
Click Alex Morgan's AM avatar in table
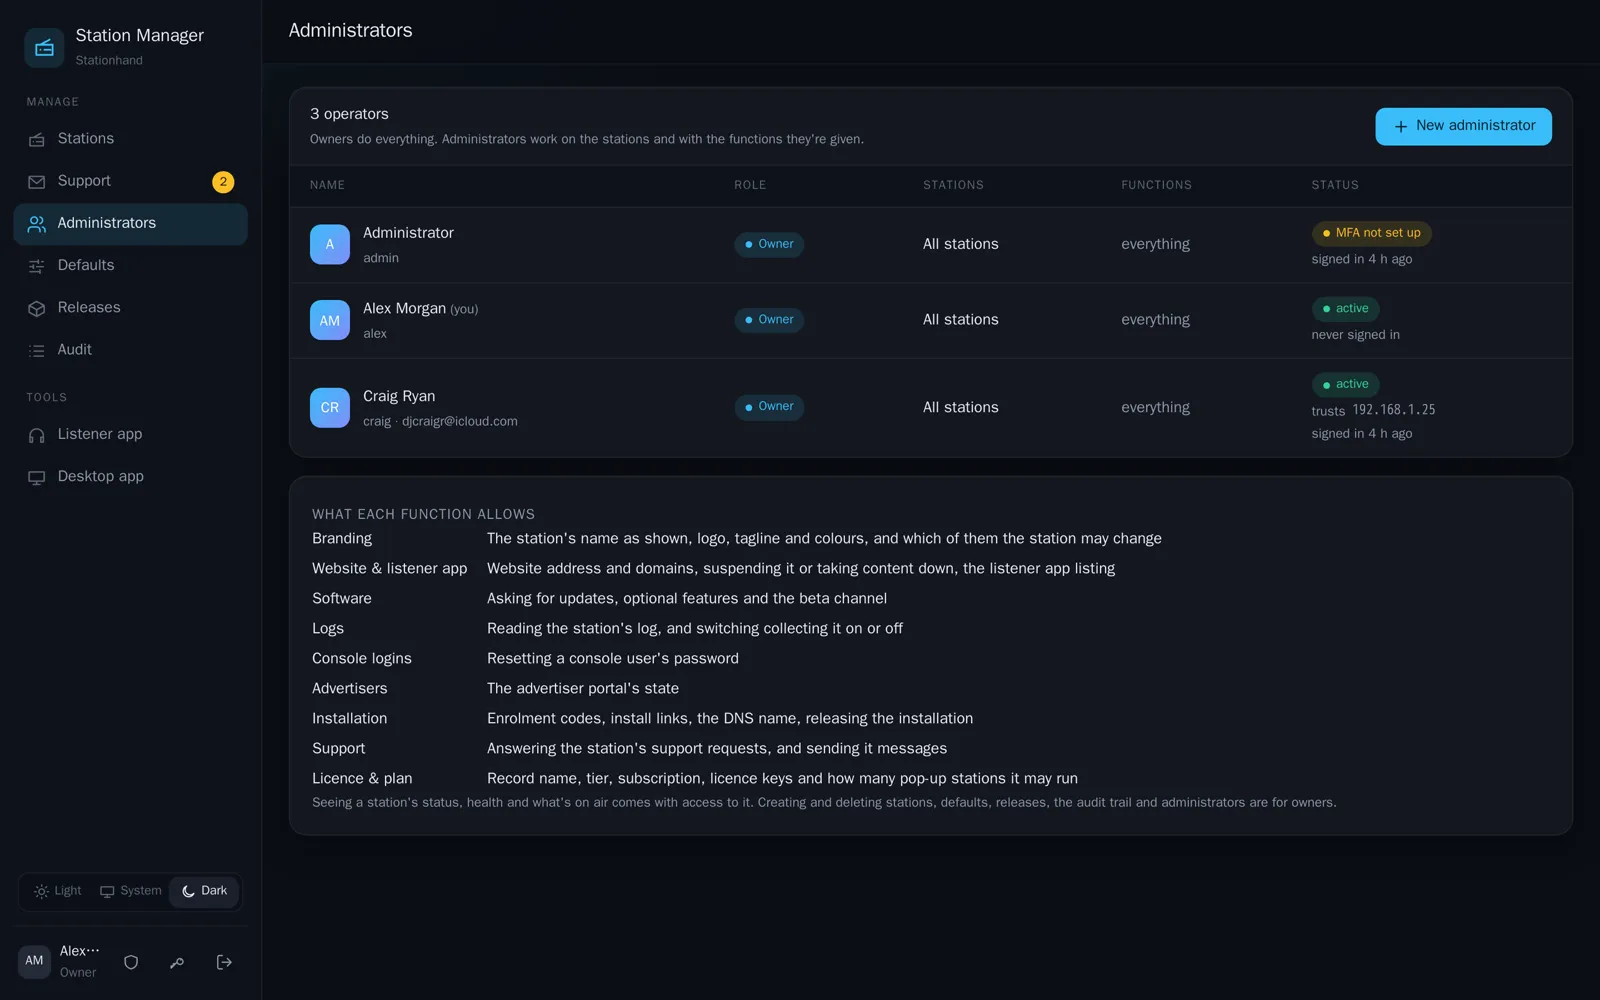coord(330,320)
